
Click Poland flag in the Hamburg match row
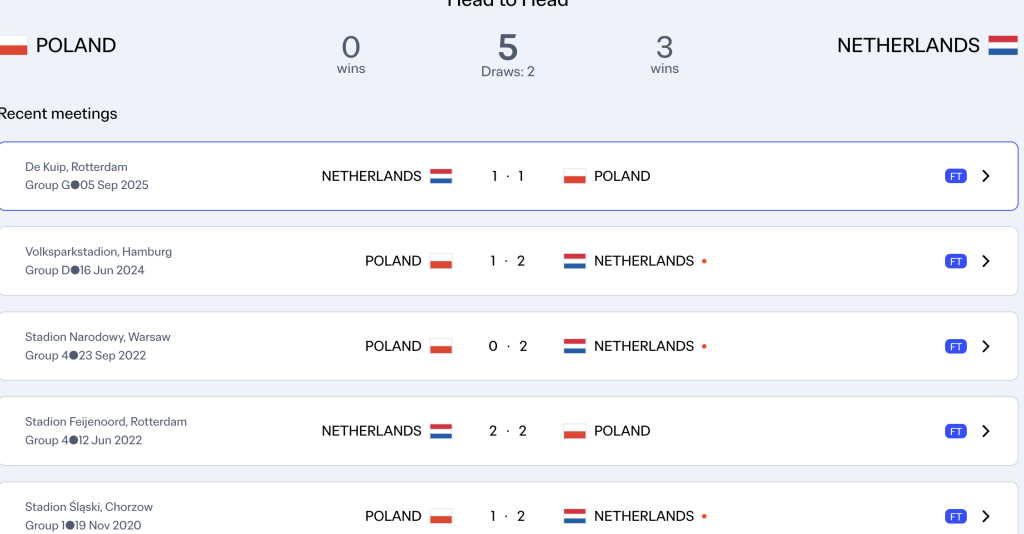click(441, 261)
